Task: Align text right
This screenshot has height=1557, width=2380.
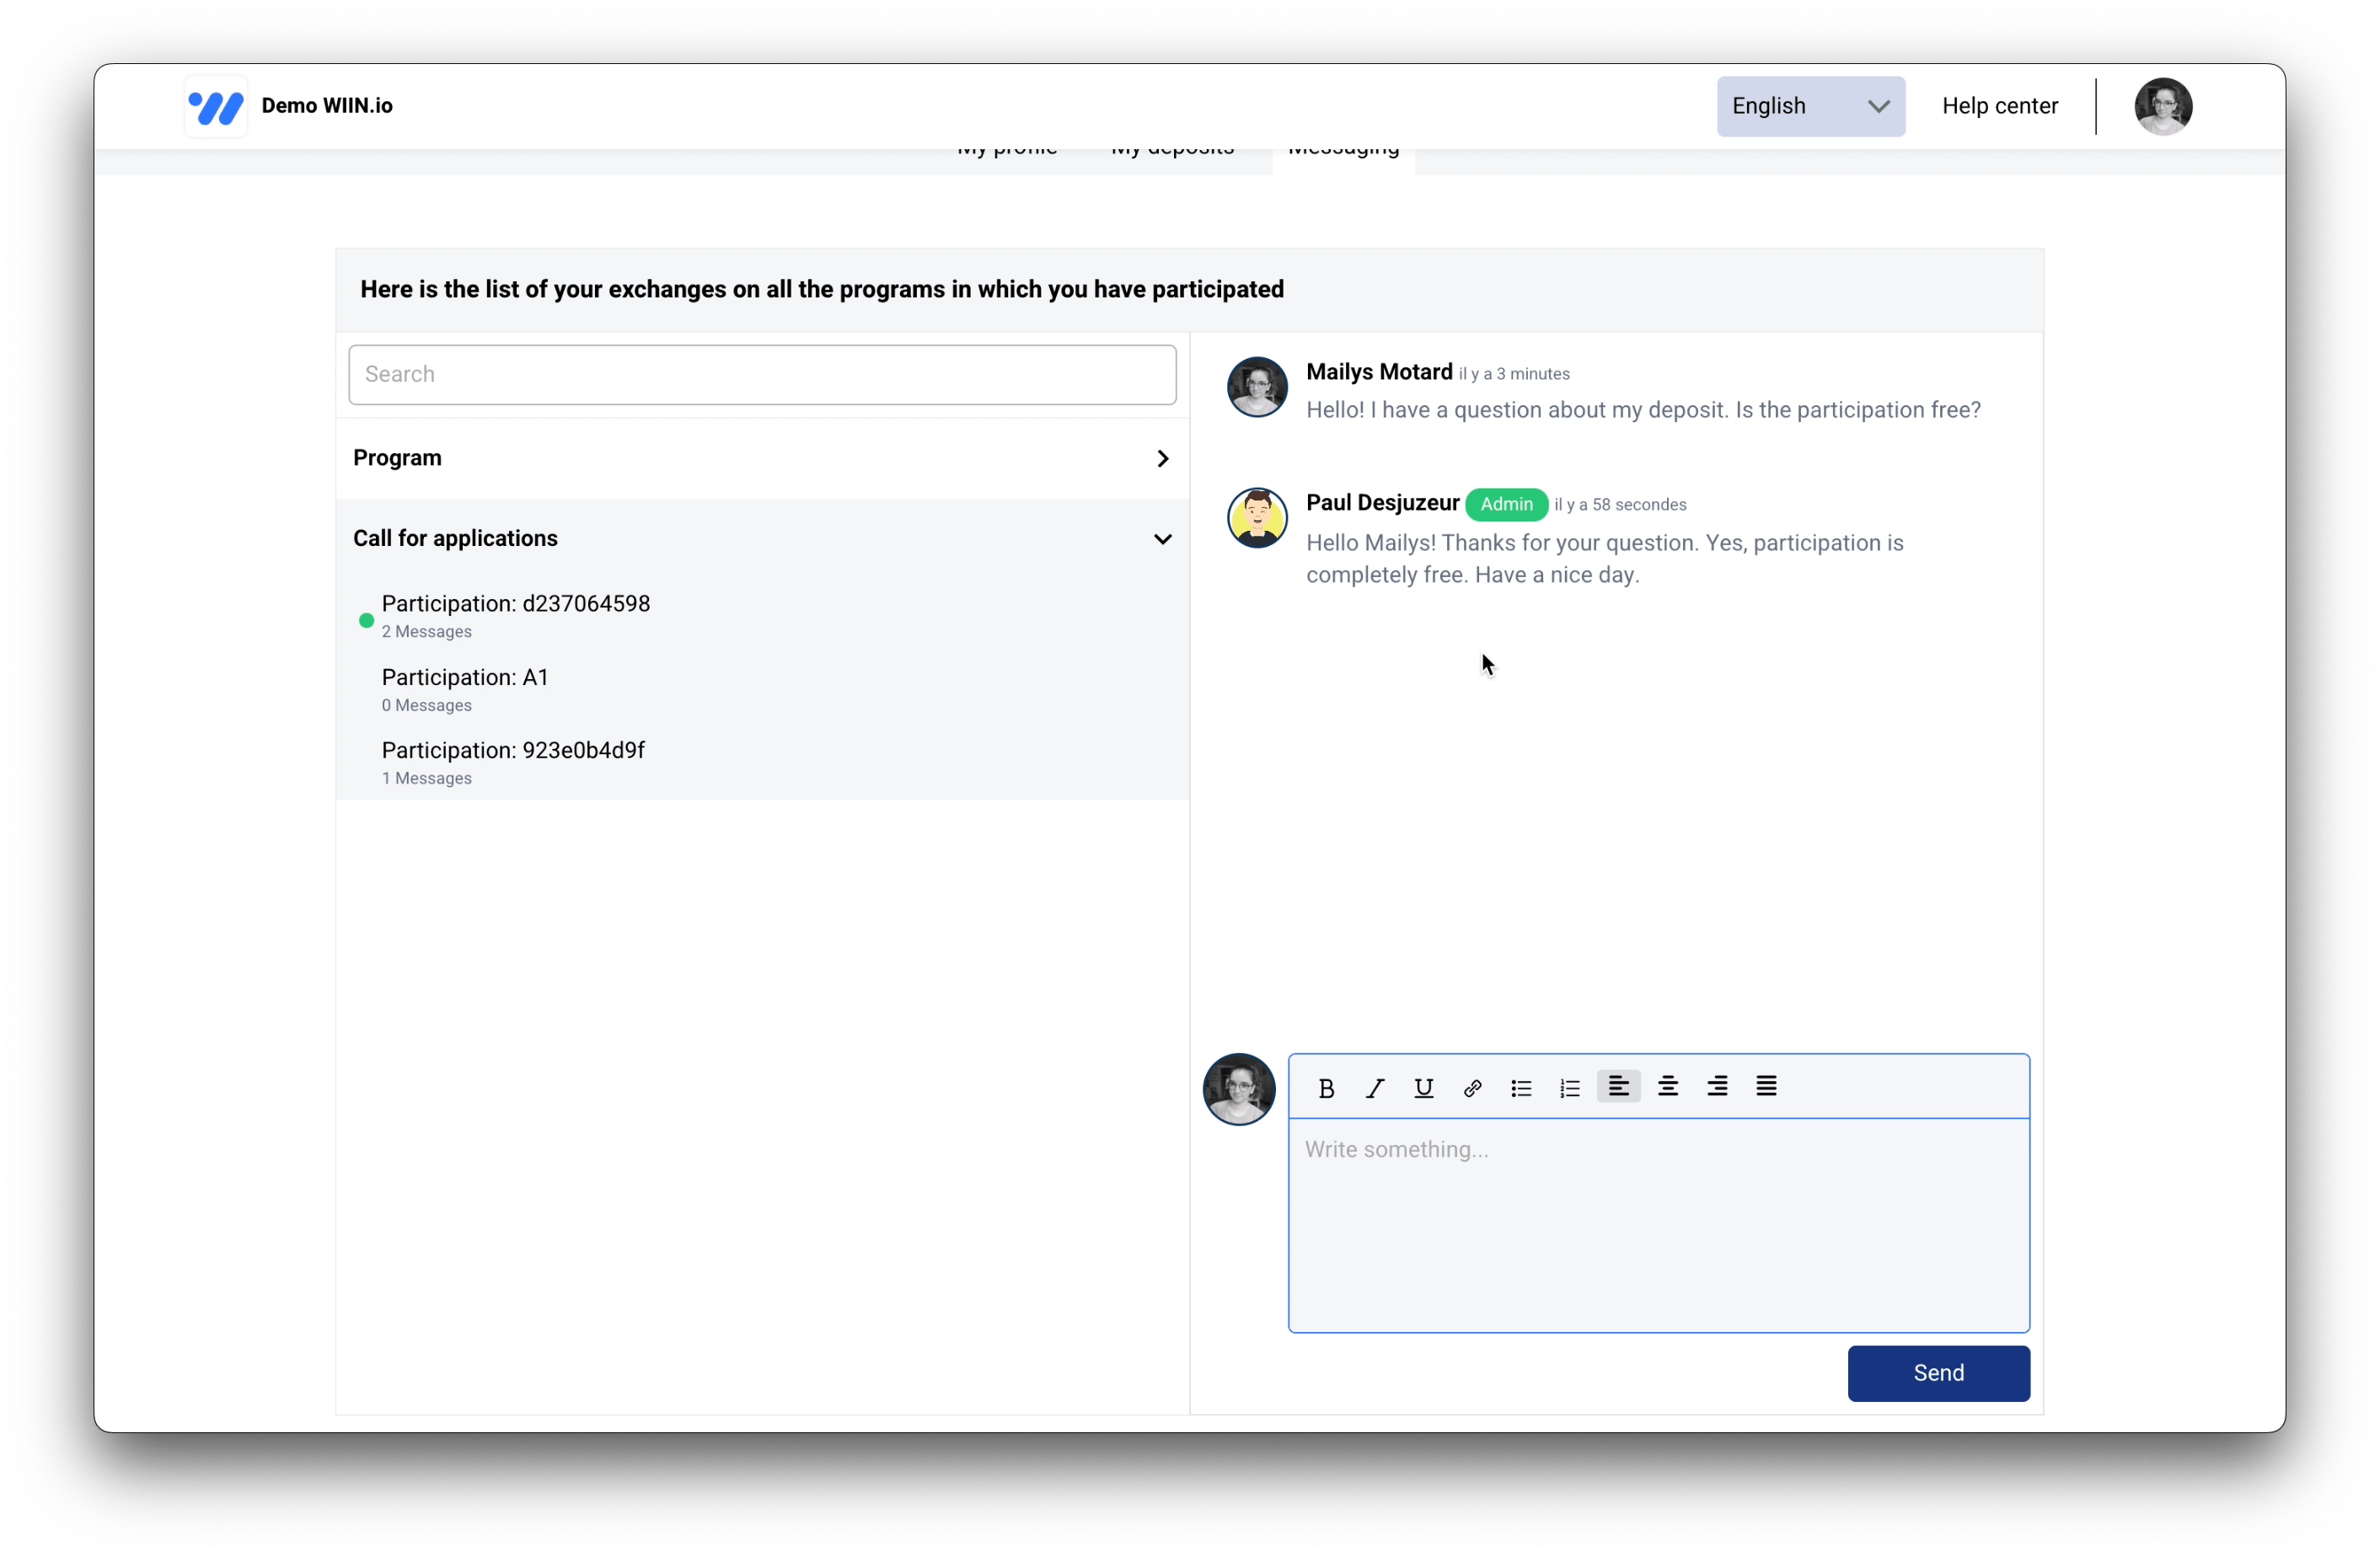Action: (x=1717, y=1086)
